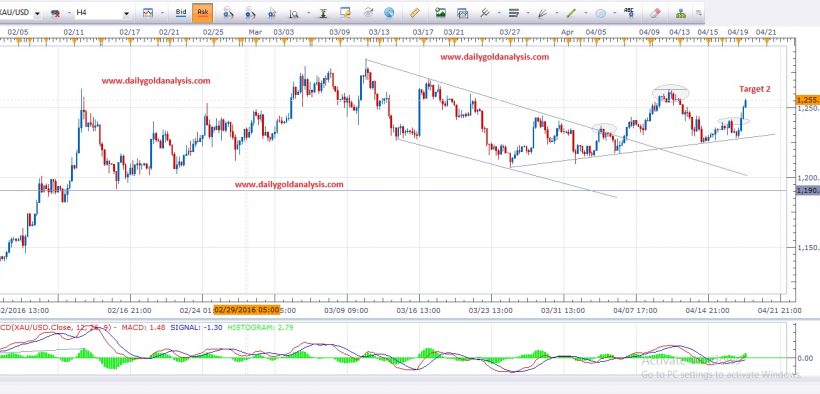Select the ellipse drawn at the April 13 high

click(x=670, y=92)
